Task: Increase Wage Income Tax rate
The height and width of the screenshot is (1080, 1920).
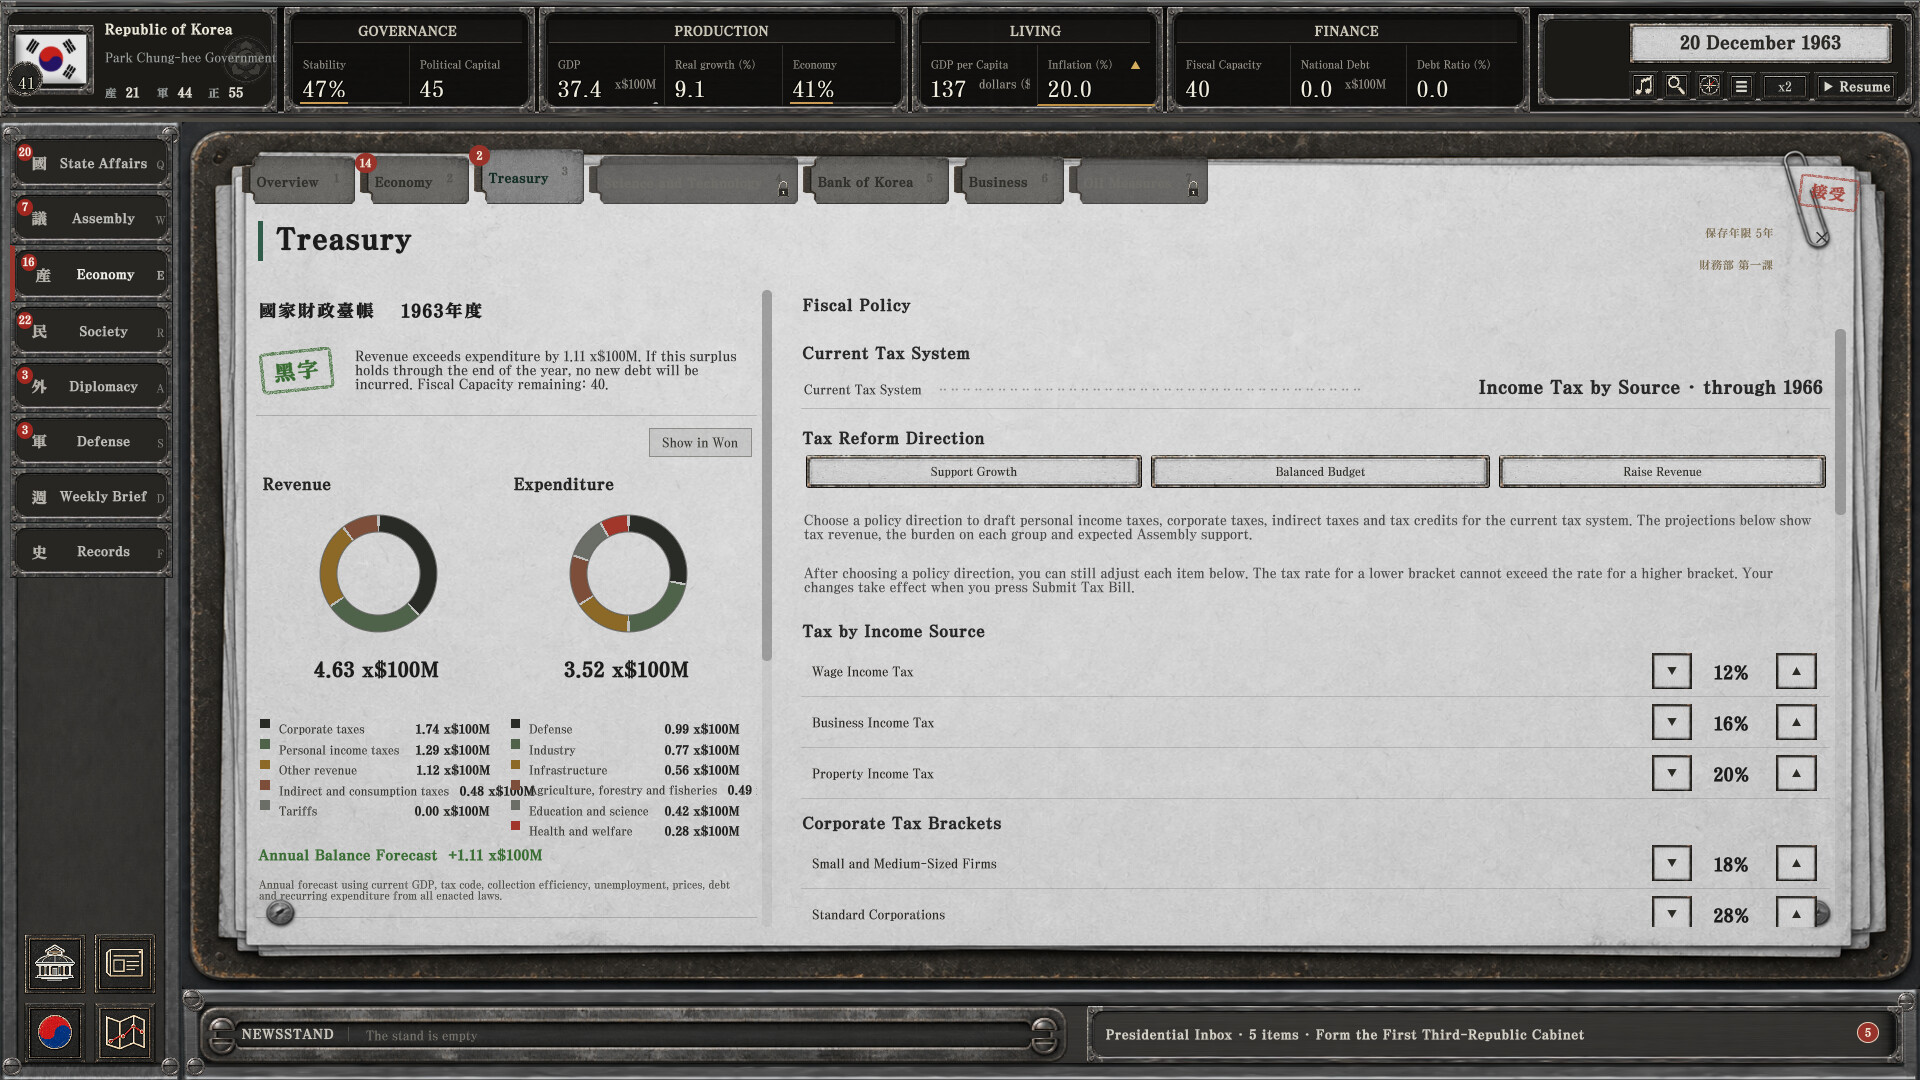Action: [1796, 672]
